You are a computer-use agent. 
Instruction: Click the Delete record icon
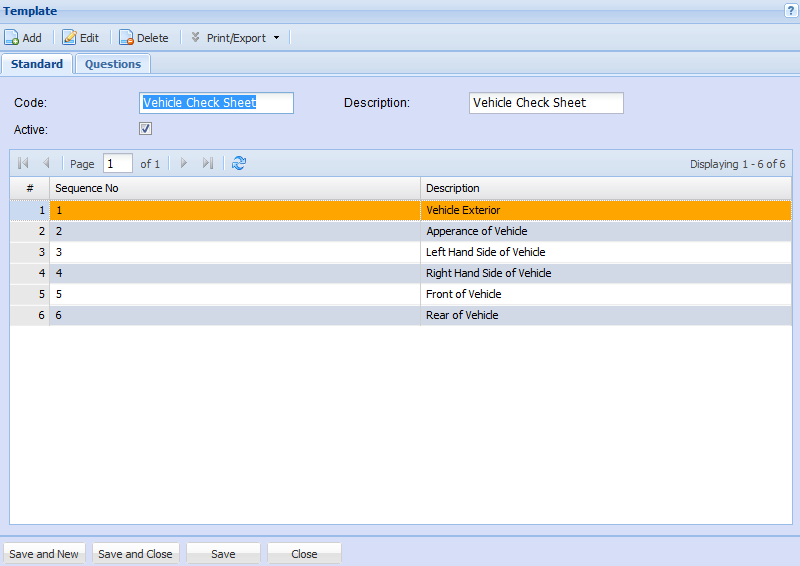click(x=126, y=38)
